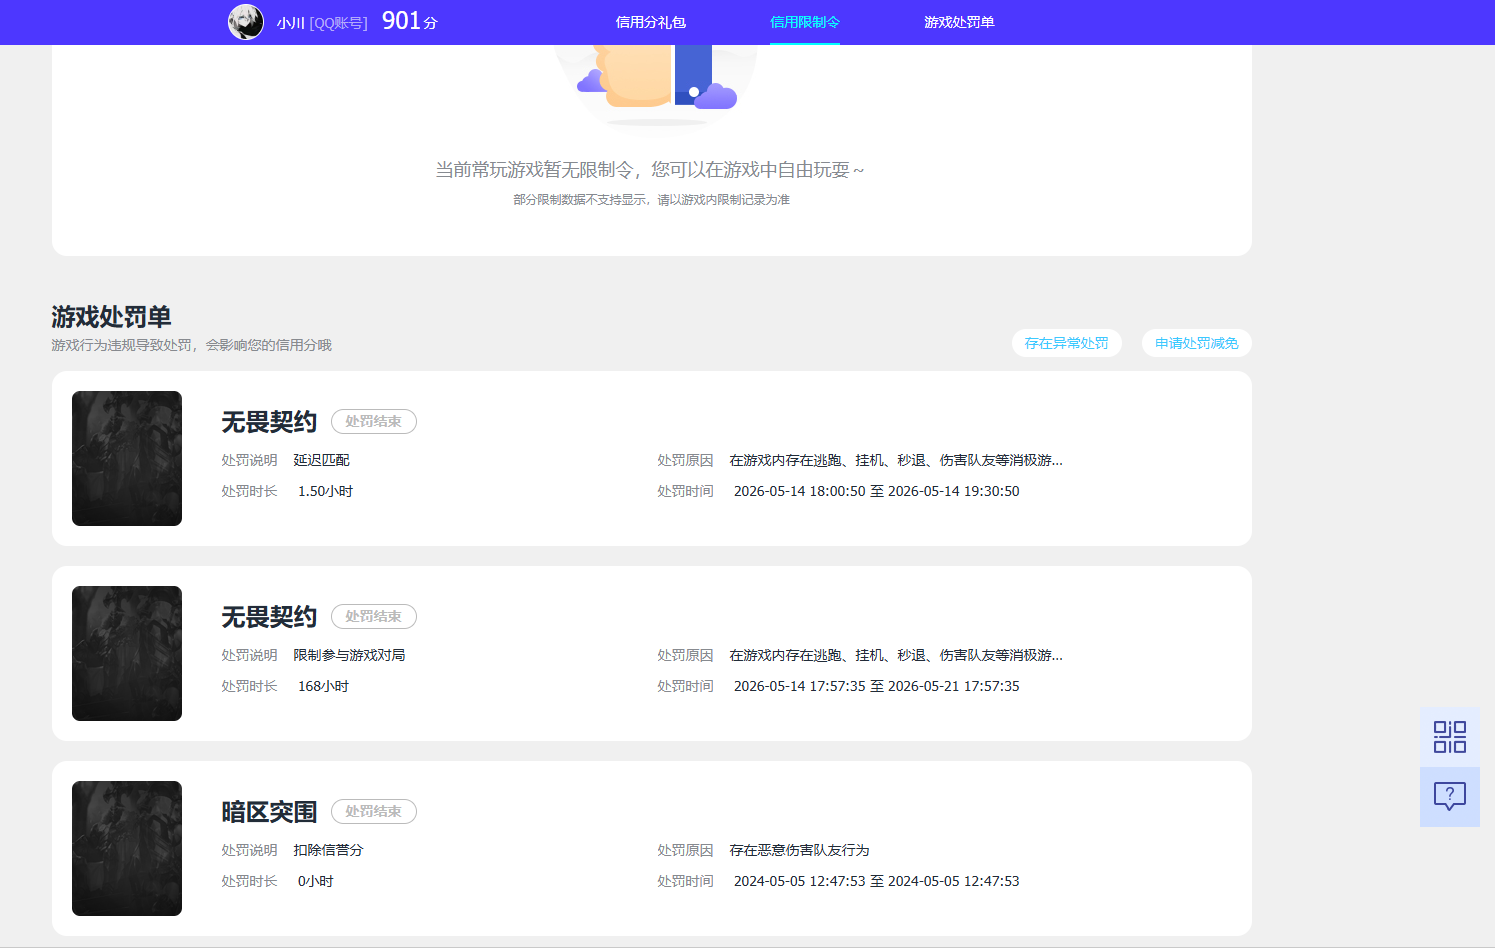Click the 游戏行为违规导致处罚 subtitle
This screenshot has width=1495, height=948.
click(x=191, y=345)
